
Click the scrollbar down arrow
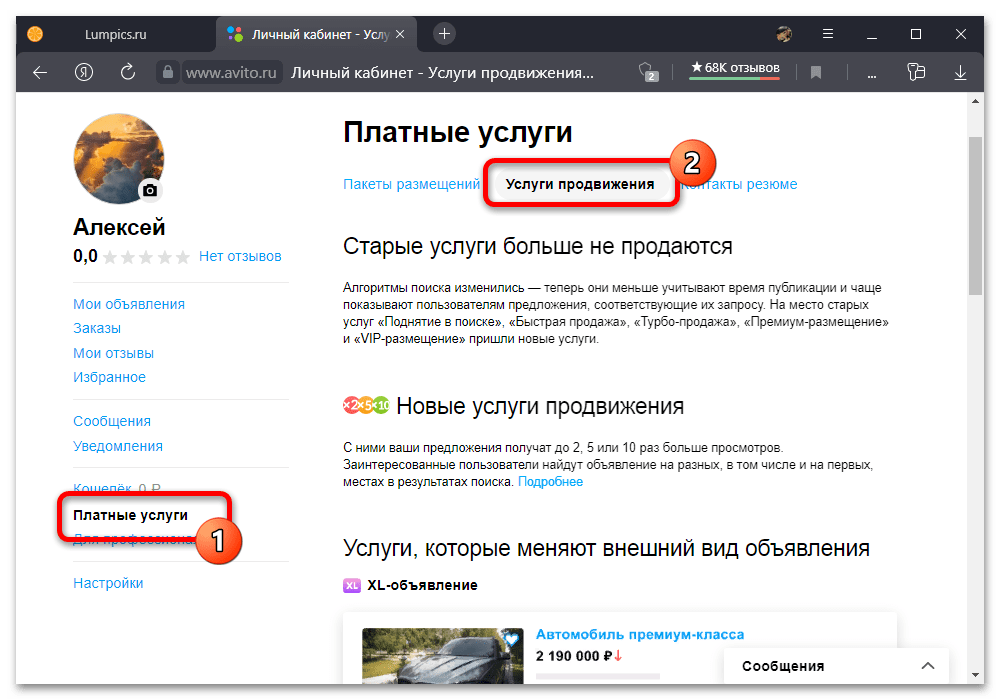pos(975,675)
